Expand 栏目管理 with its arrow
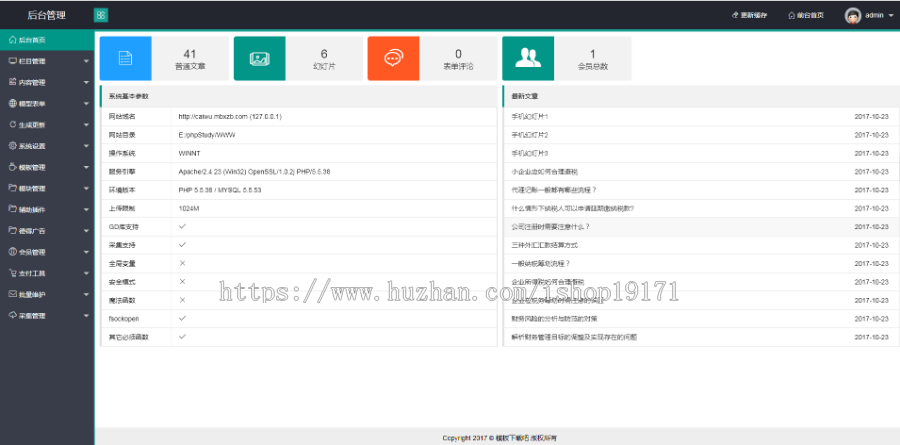 click(86, 61)
